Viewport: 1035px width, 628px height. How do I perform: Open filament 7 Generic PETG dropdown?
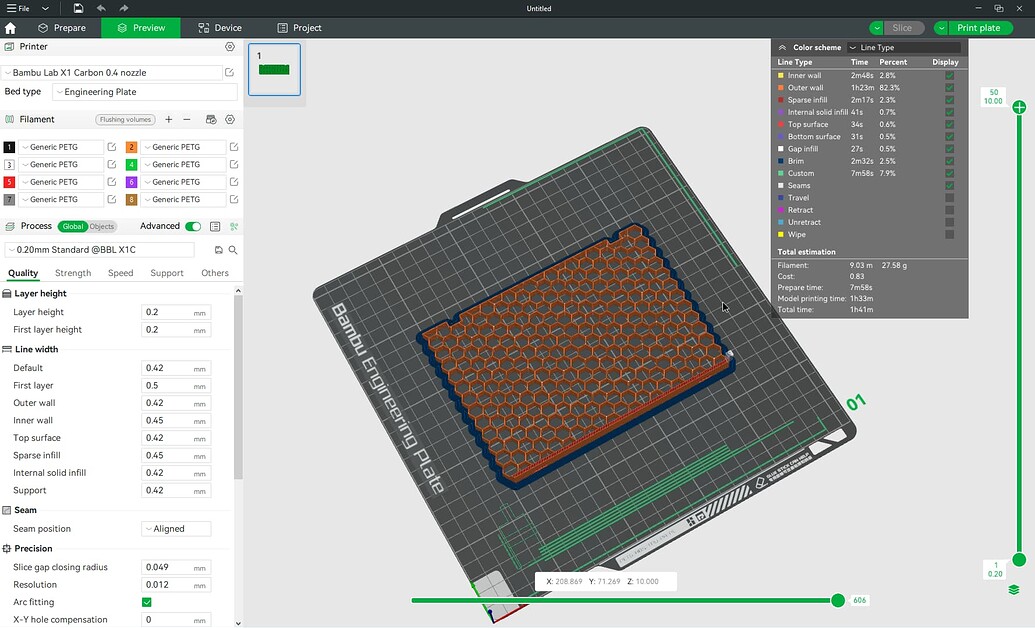pos(61,199)
